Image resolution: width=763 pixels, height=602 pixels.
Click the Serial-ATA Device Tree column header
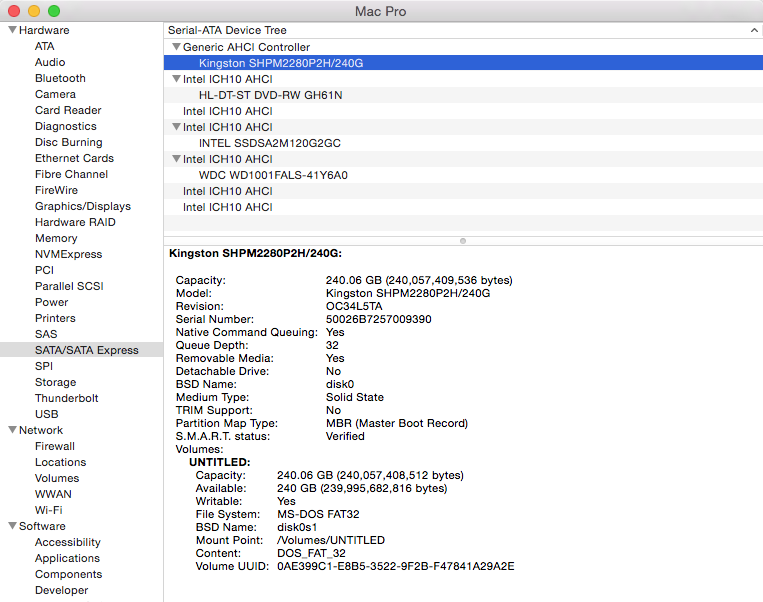[463, 30]
